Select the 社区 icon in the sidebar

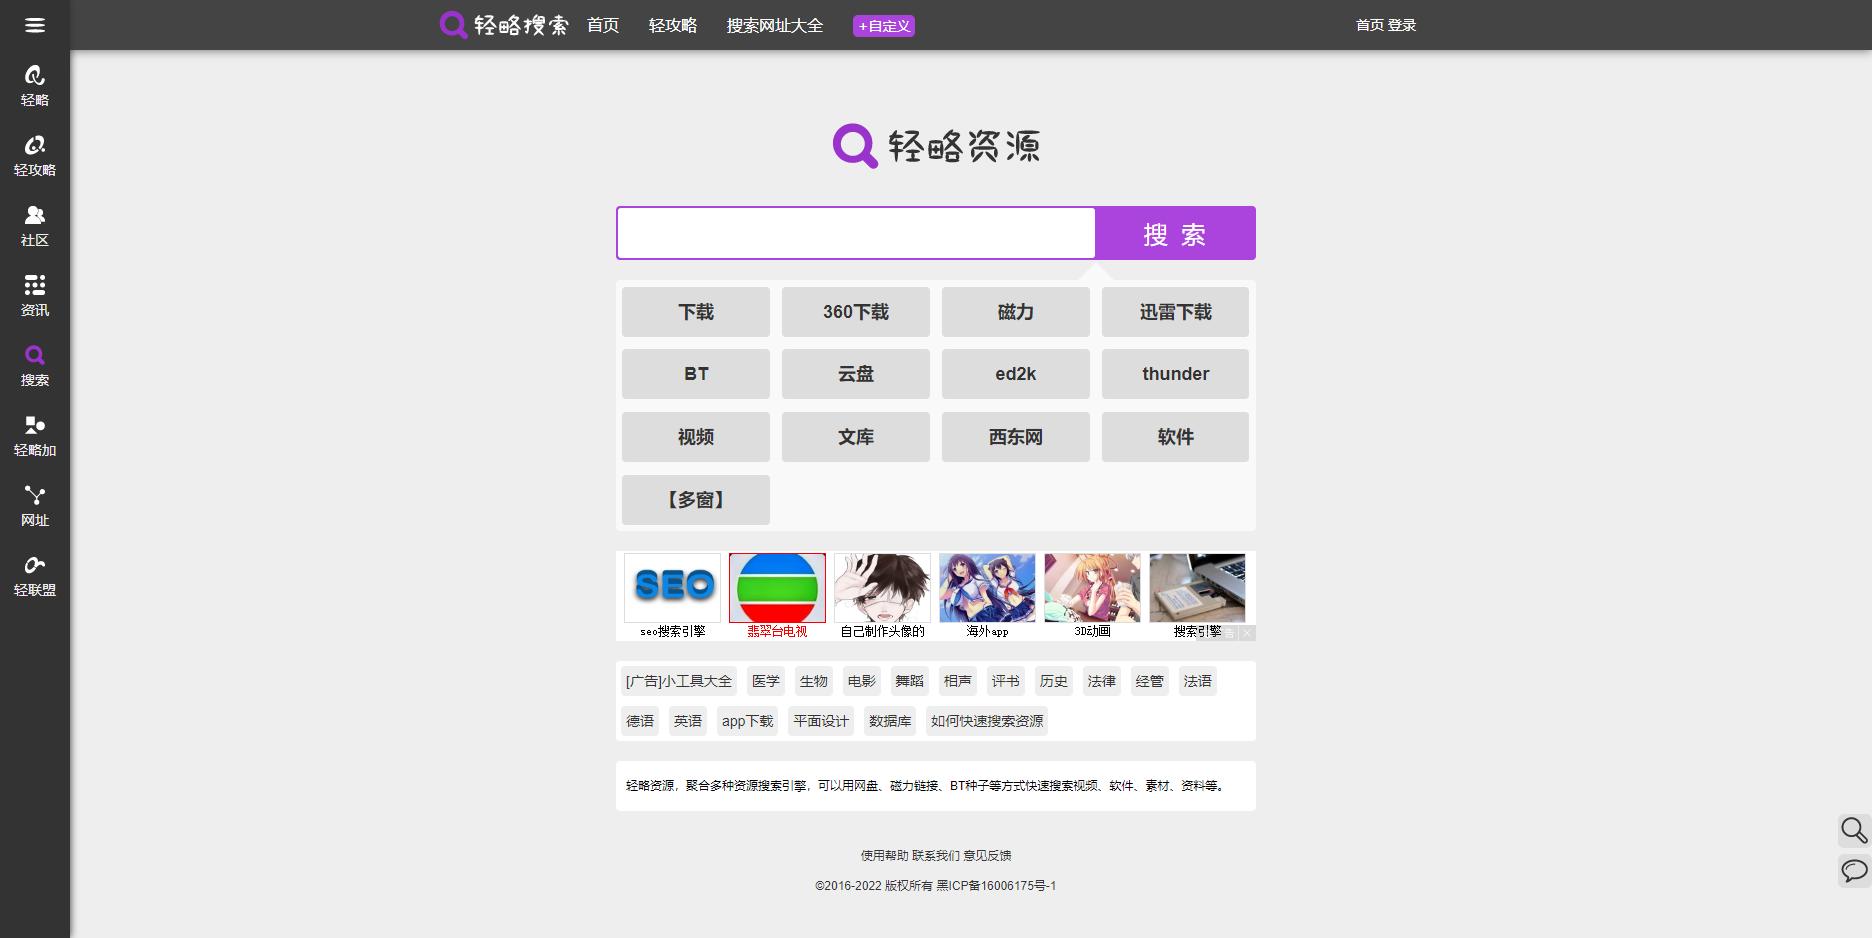coord(35,225)
